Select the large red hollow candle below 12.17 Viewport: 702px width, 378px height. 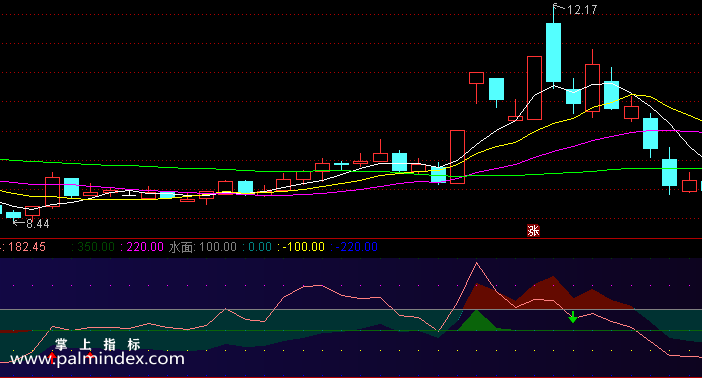(535, 88)
